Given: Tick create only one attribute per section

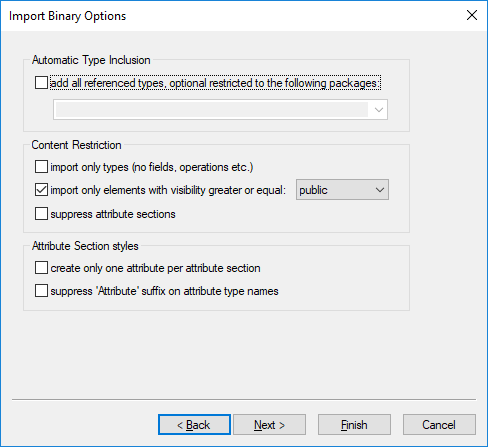Looking at the screenshot, I should (x=41, y=268).
